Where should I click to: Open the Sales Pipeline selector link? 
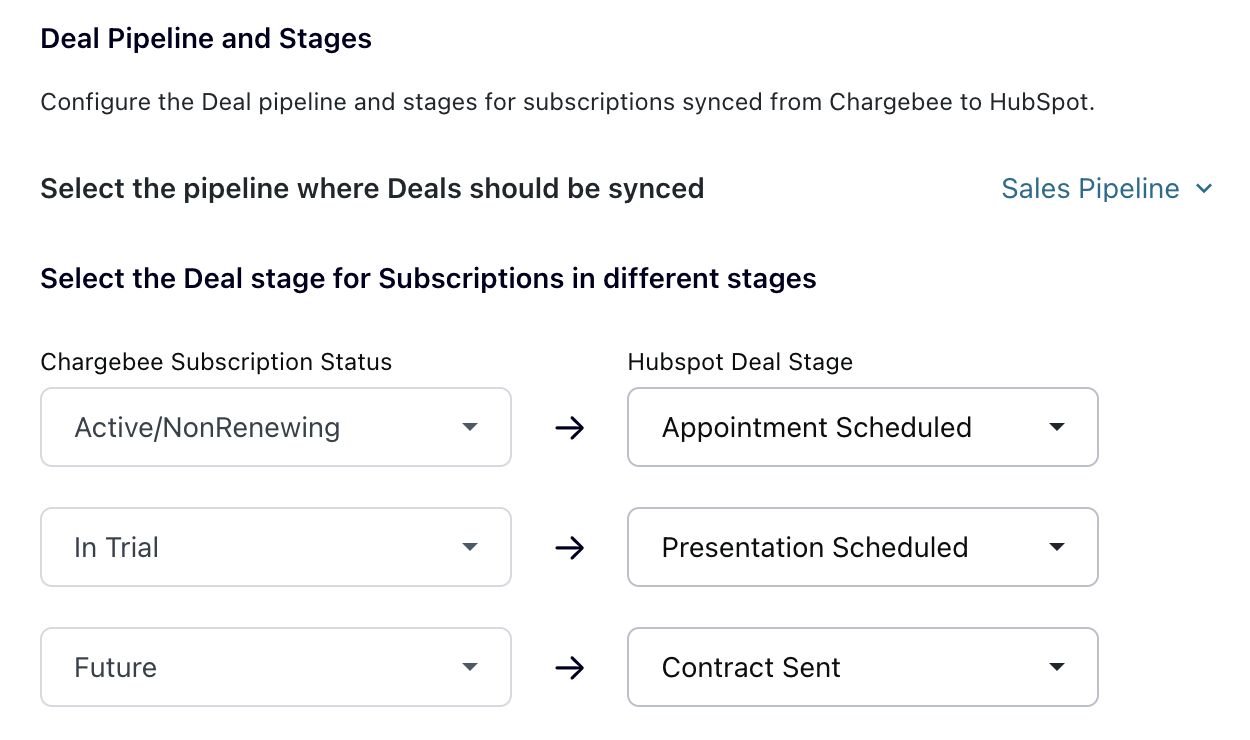coord(1090,188)
